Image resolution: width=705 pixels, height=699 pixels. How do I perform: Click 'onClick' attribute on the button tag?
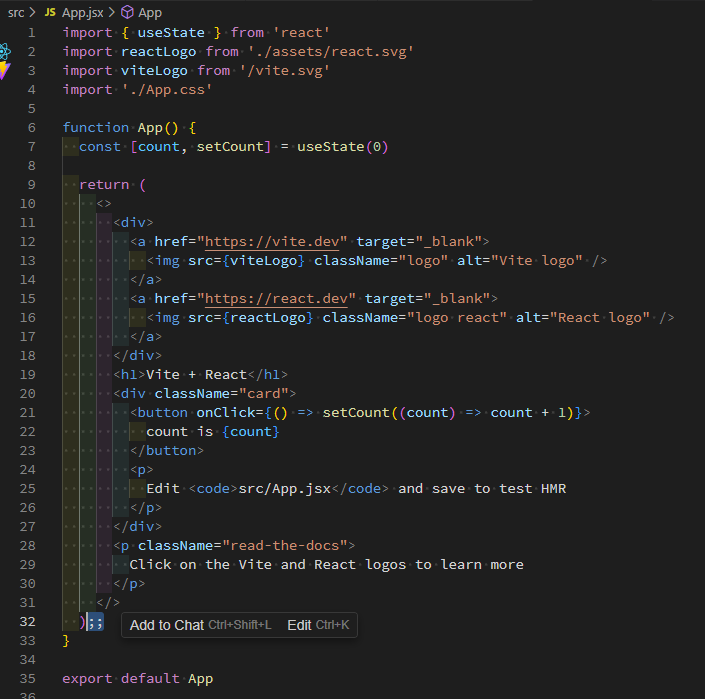coord(226,413)
